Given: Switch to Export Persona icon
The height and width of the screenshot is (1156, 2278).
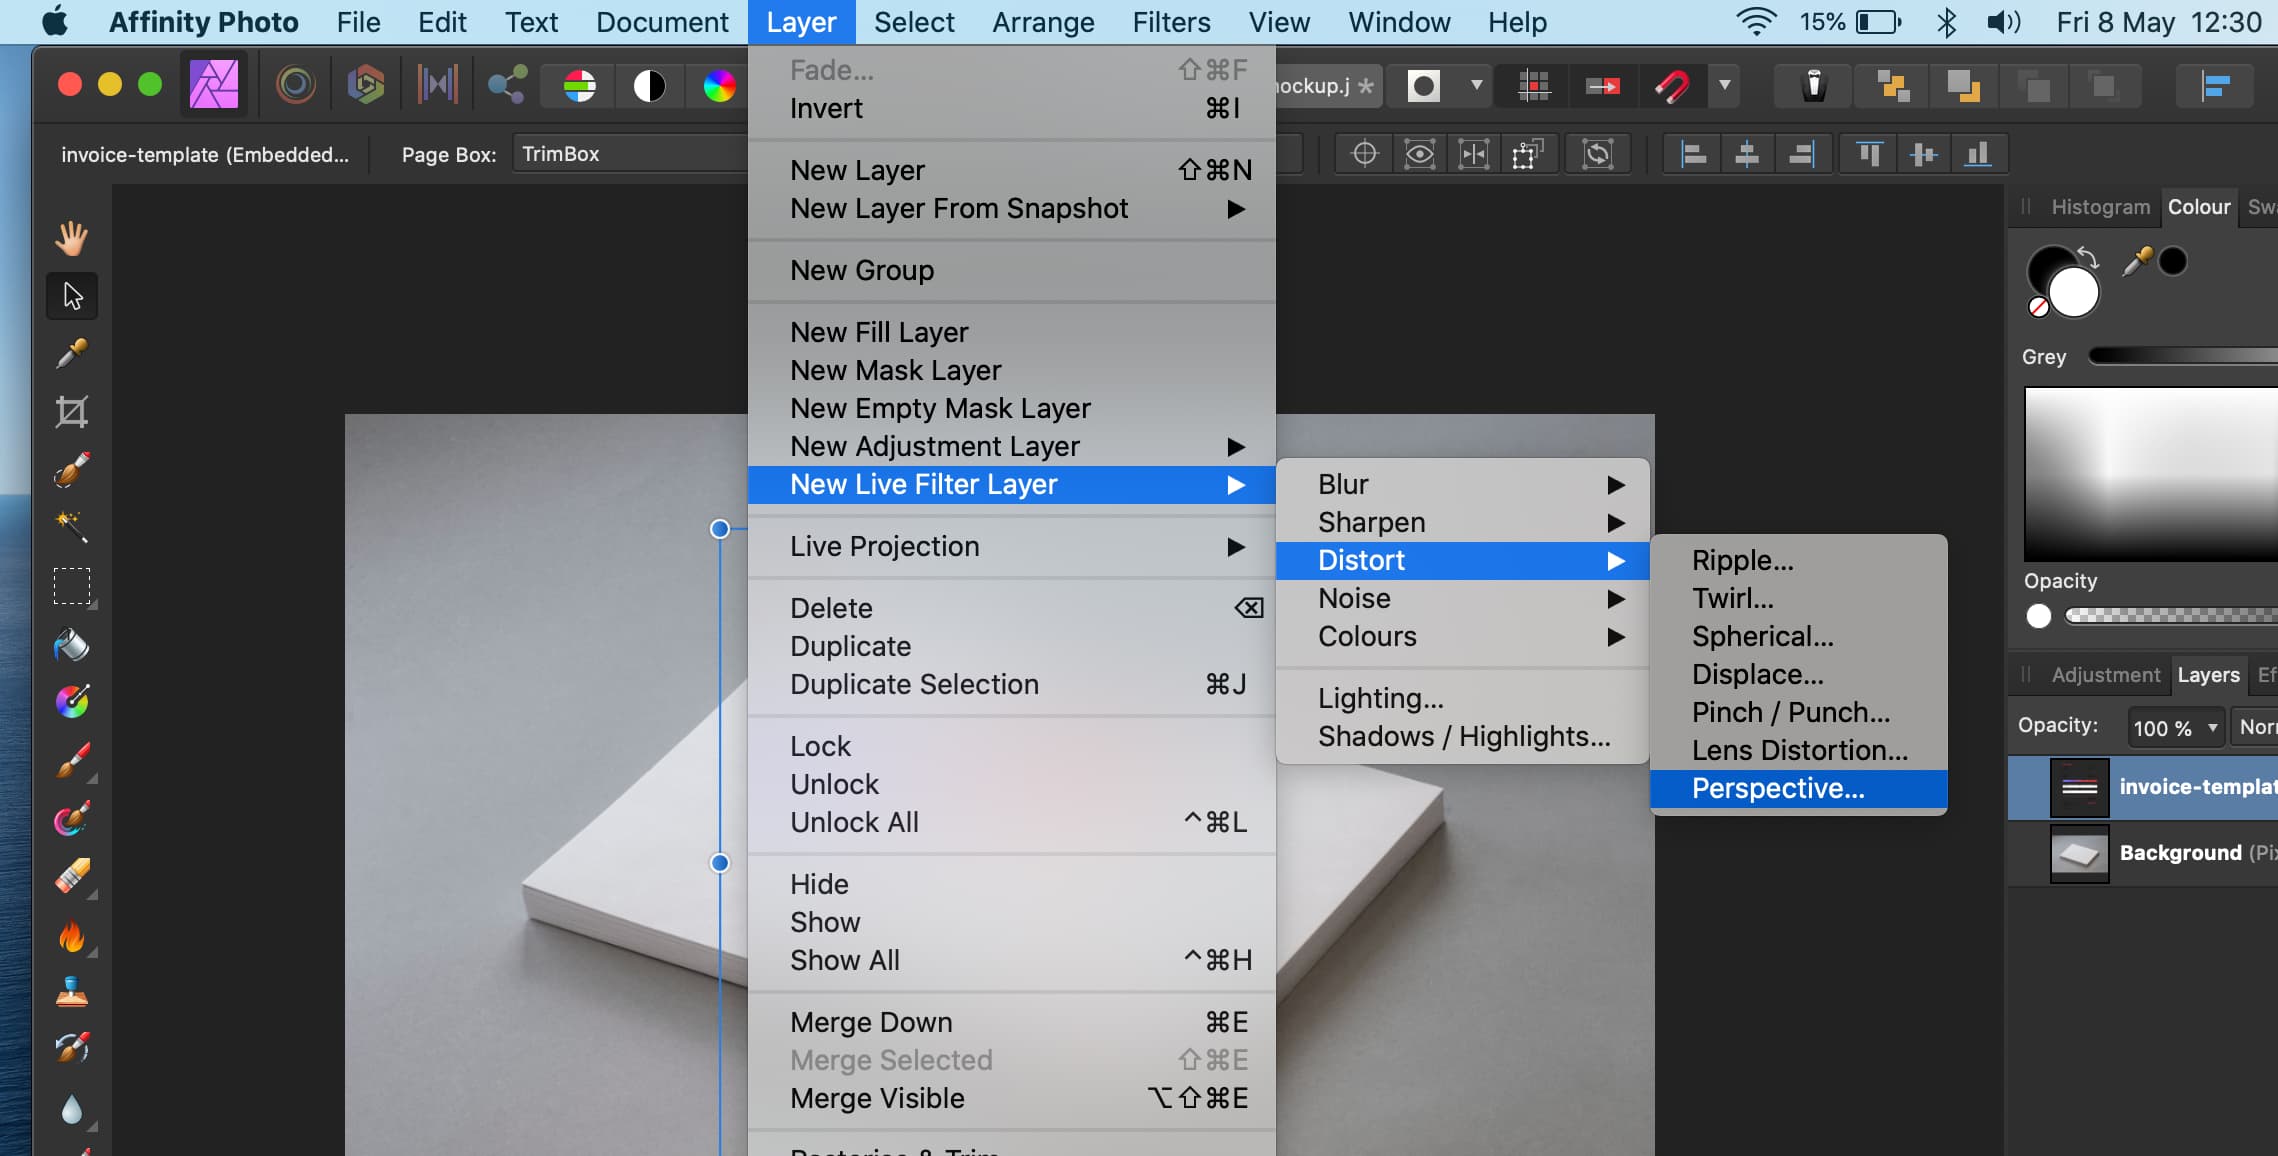Looking at the screenshot, I should click(507, 85).
